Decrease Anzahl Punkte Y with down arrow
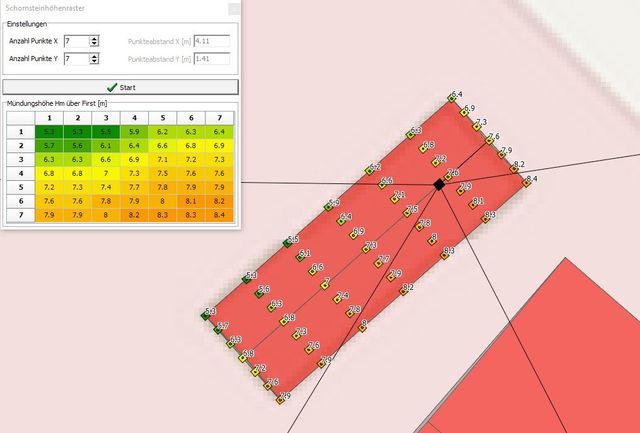This screenshot has width=640, height=433. point(94,61)
